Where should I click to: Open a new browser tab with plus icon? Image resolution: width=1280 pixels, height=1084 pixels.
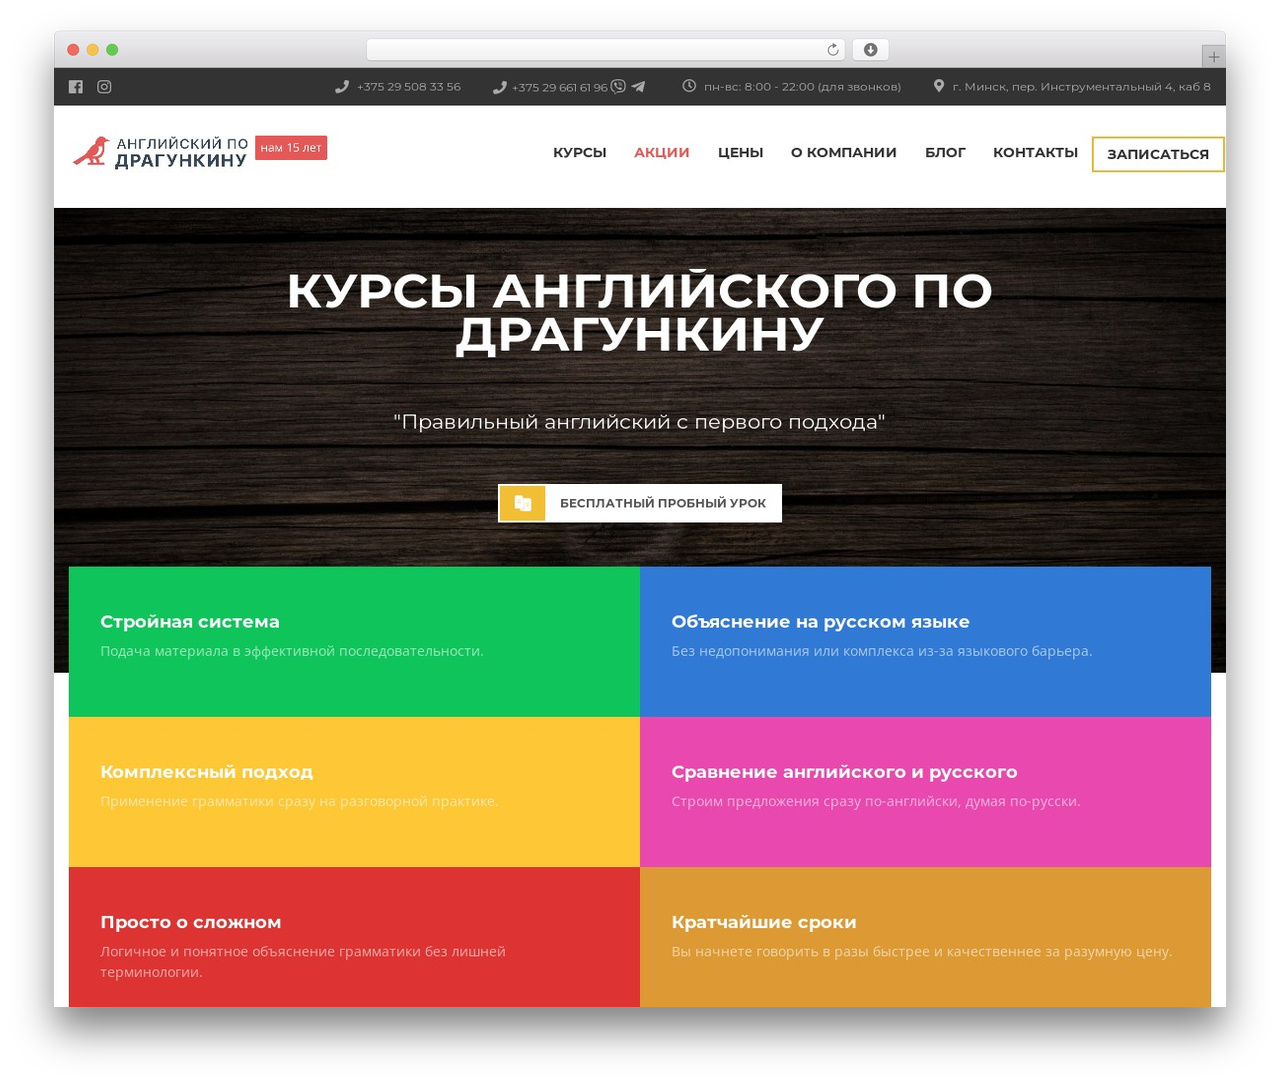click(x=1213, y=56)
